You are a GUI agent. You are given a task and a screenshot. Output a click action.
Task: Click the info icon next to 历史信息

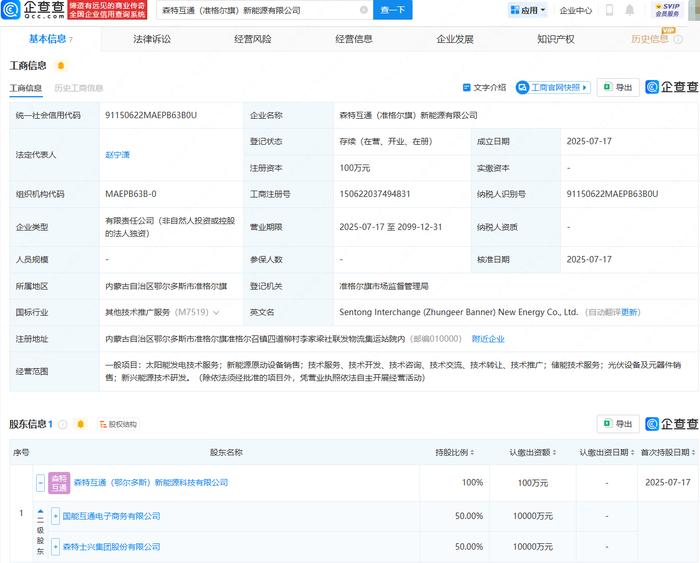click(x=678, y=39)
